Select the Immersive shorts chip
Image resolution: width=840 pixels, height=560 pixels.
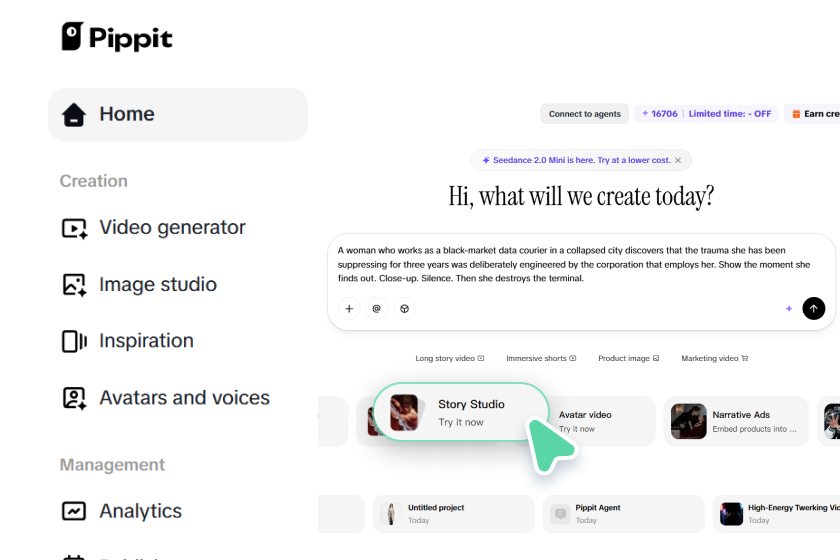point(541,359)
